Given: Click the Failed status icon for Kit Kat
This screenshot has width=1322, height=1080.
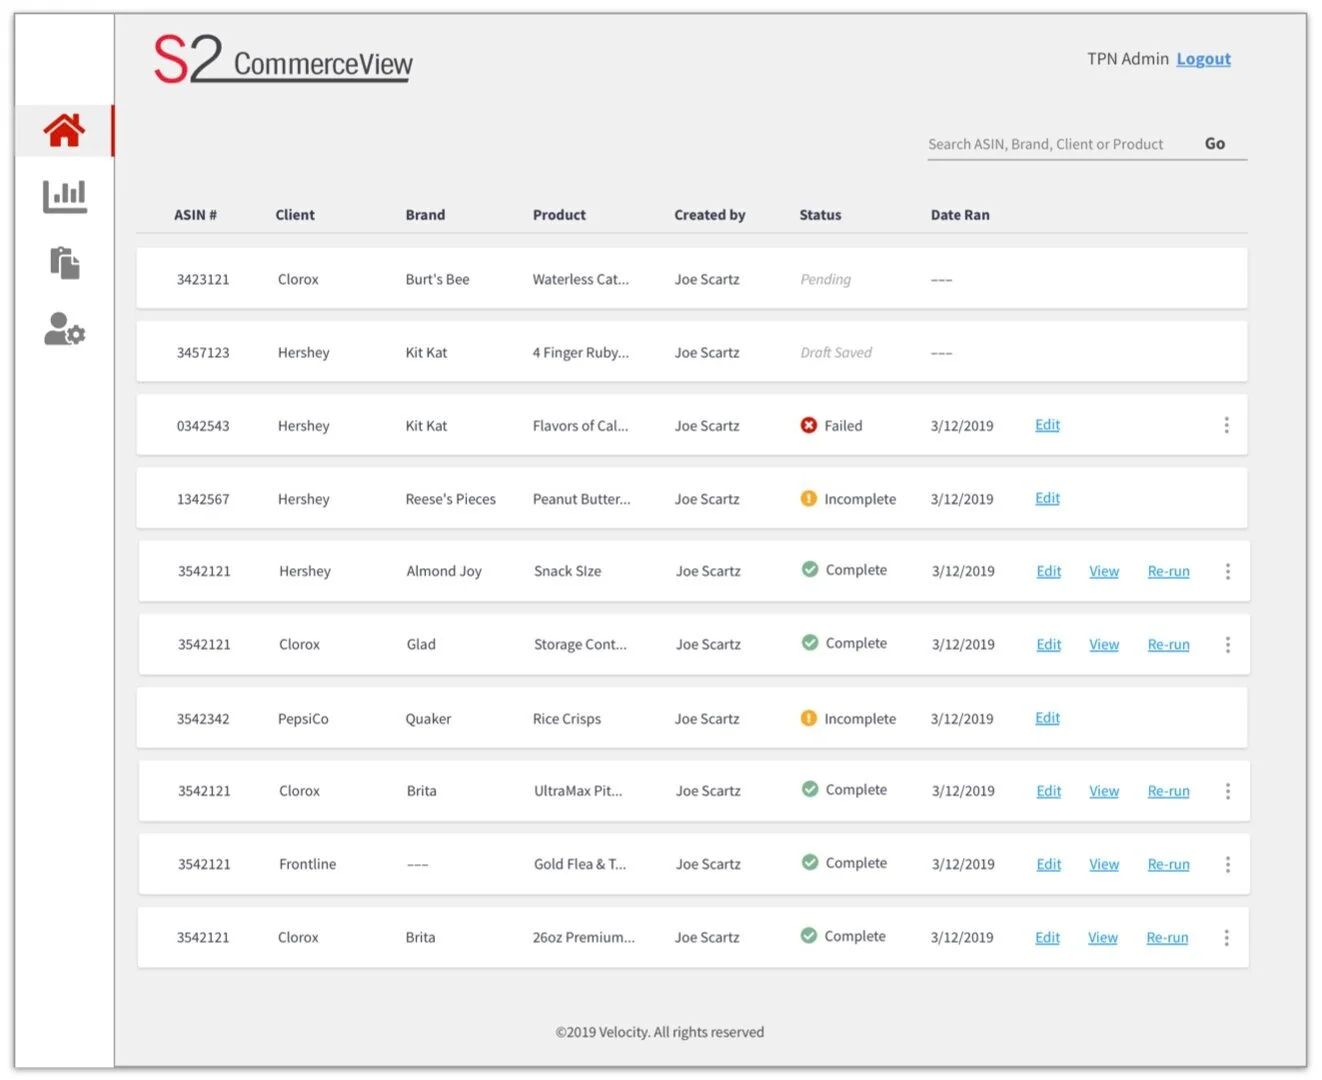Looking at the screenshot, I should (809, 425).
